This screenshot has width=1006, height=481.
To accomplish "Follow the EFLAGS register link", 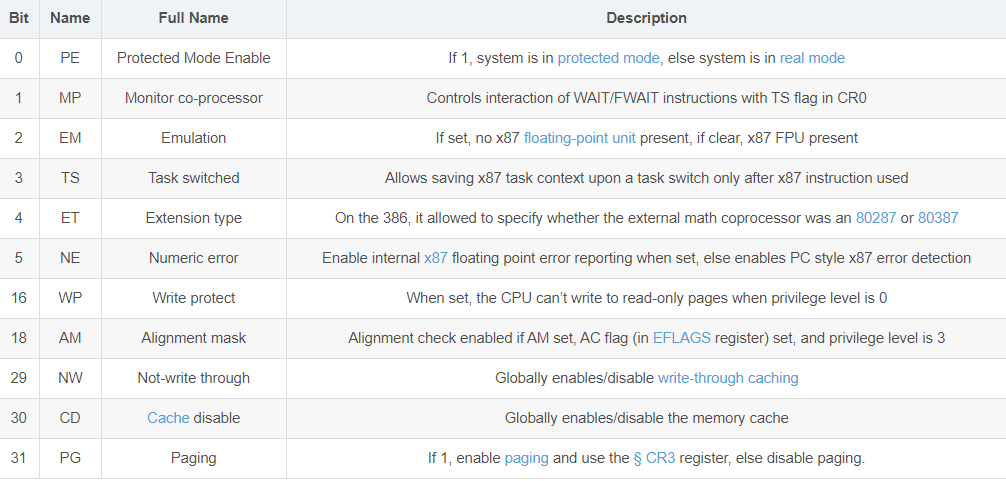I will click(681, 338).
